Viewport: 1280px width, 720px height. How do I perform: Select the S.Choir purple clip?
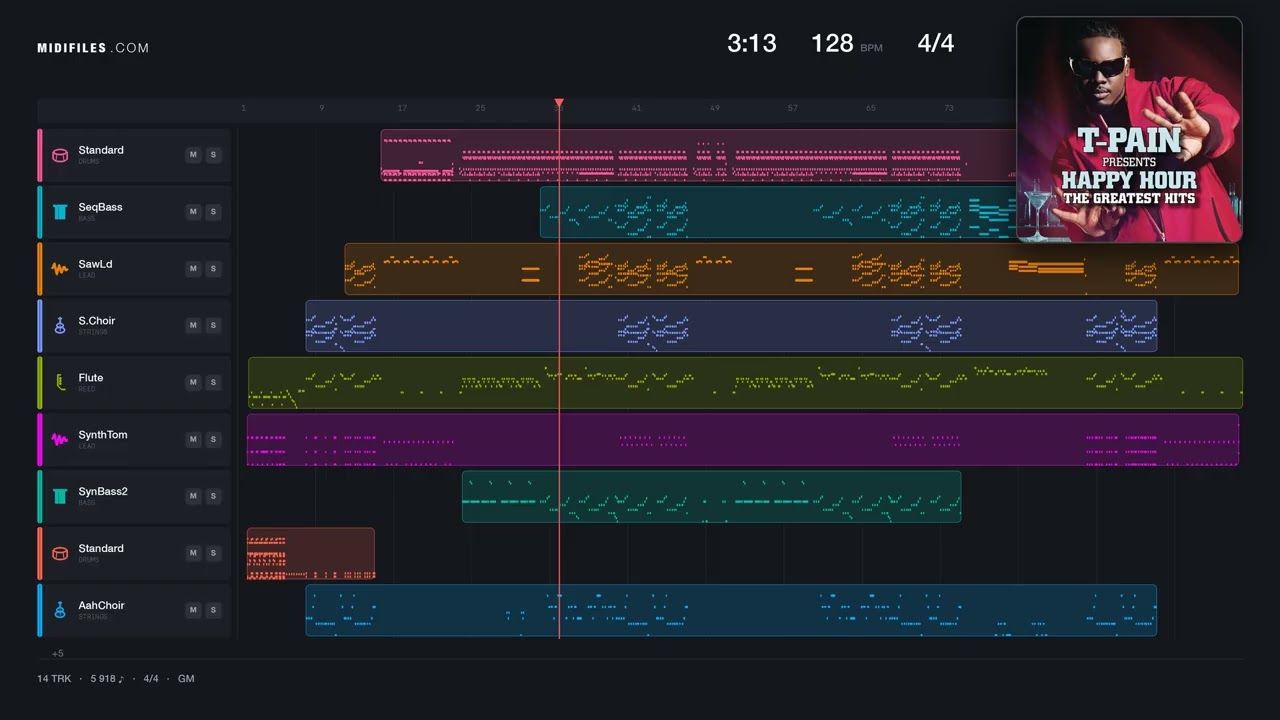(731, 326)
